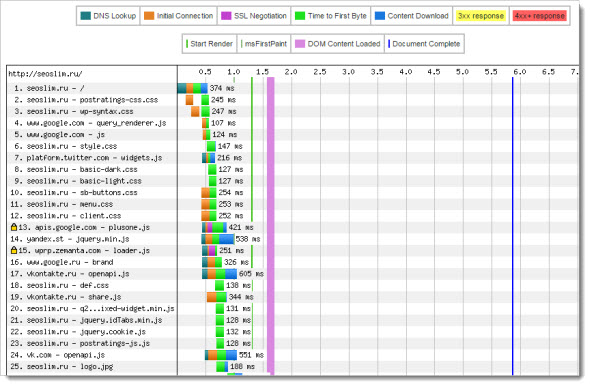Click the Start Render legend entry
Viewport: 590px width, 386px height.
coord(209,44)
